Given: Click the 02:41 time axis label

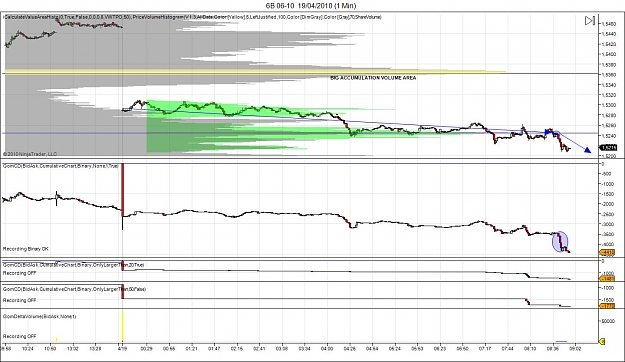Looking at the screenshot, I should (259, 348).
